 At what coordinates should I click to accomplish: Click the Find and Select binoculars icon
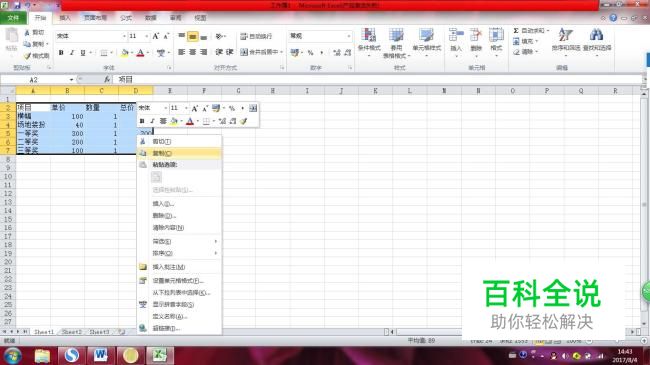597,35
